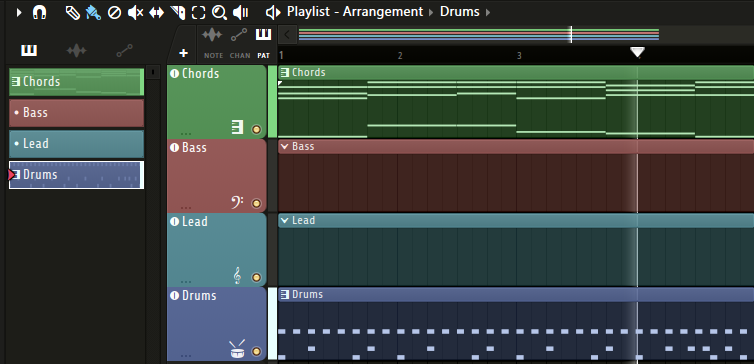Mute the Drums track
754x364 pixels.
(x=174, y=296)
